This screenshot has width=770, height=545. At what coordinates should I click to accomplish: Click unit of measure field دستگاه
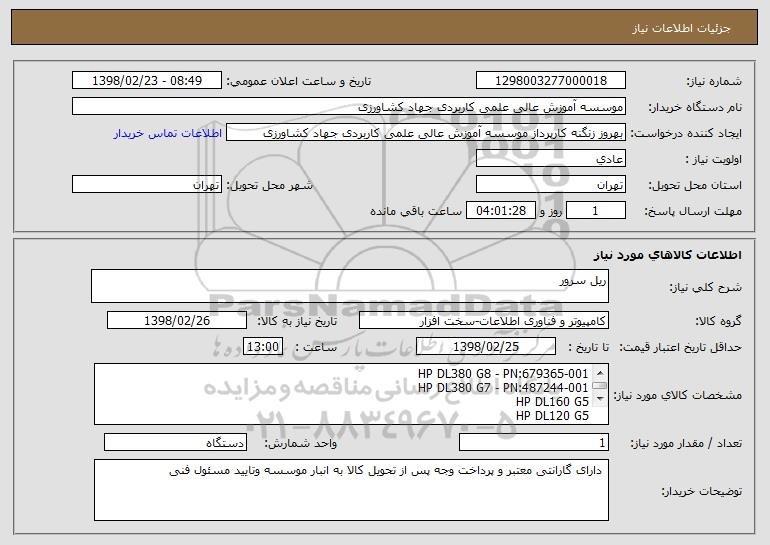[x=175, y=443]
